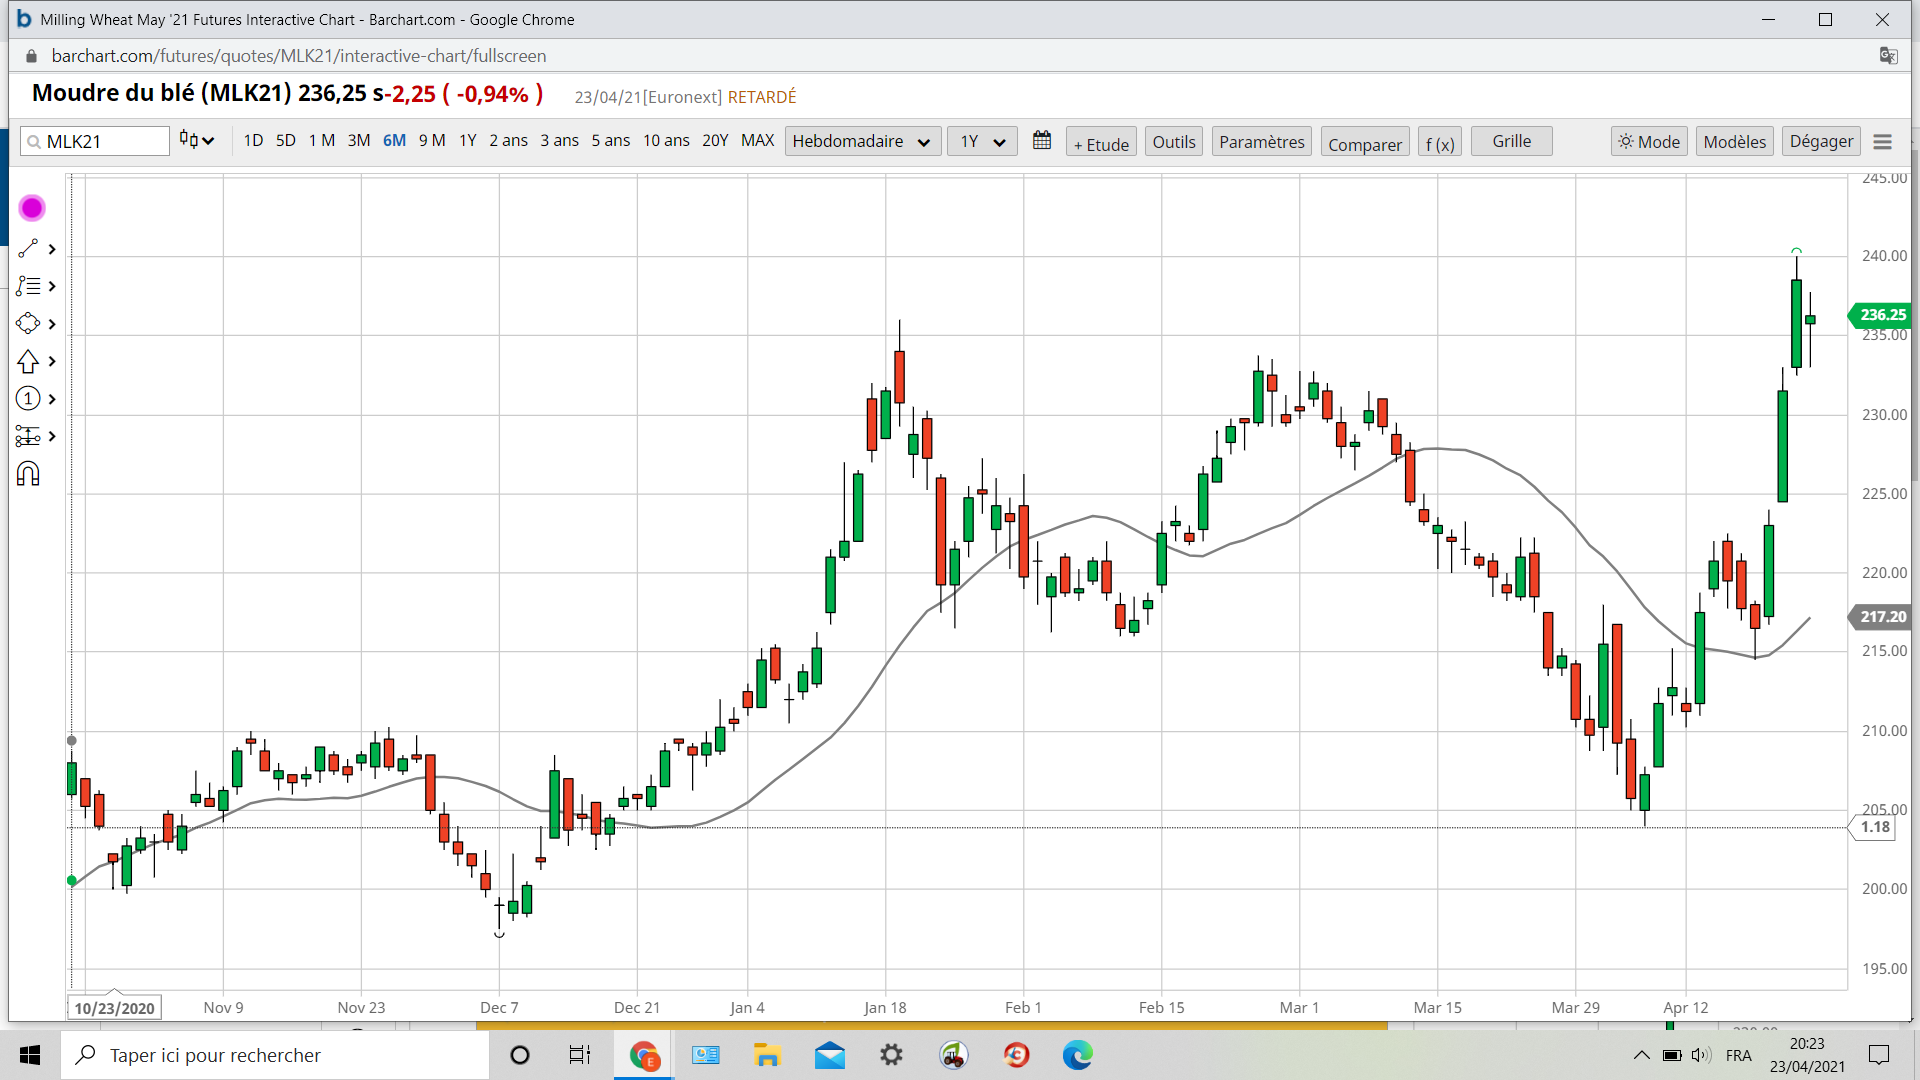Click the Comparer button
The width and height of the screenshot is (1920, 1080).
coord(1364,143)
